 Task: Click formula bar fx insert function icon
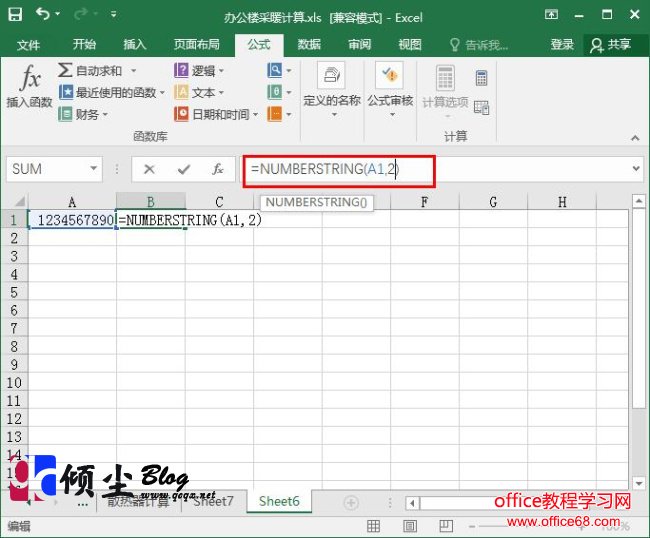click(218, 169)
